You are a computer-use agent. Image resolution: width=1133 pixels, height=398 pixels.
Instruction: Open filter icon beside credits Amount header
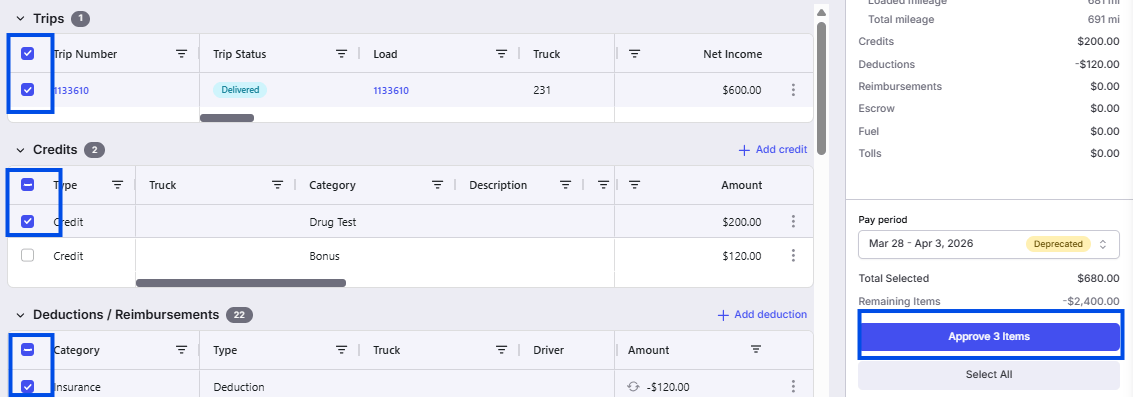[x=634, y=185]
